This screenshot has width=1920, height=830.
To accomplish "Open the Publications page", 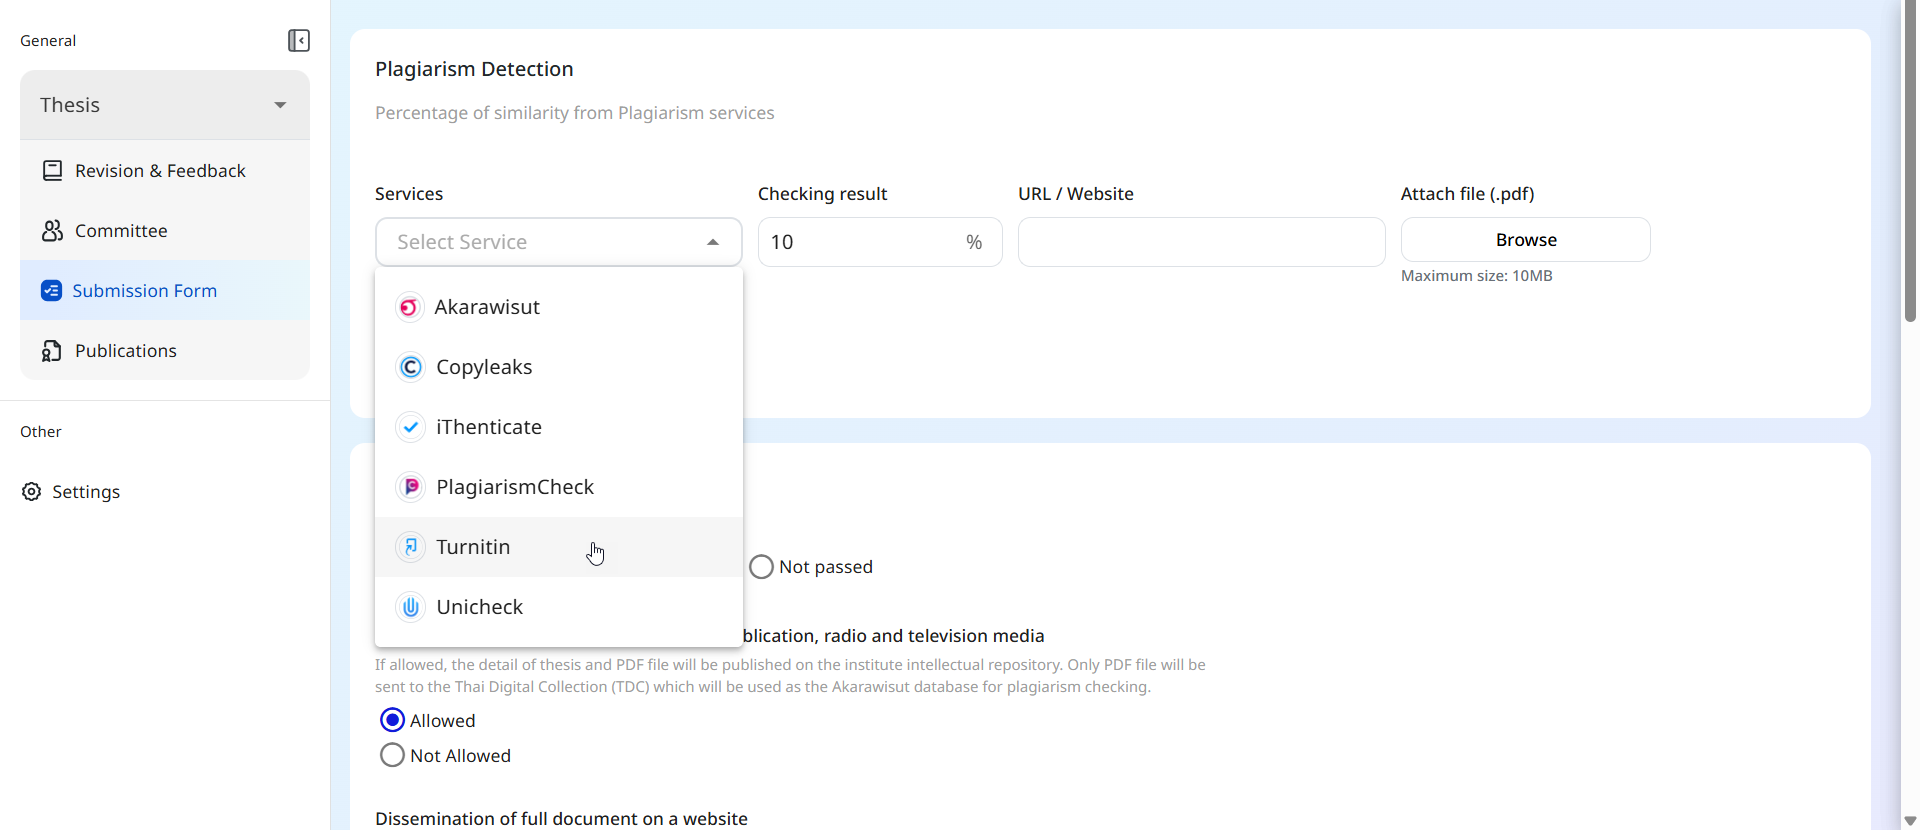I will pos(165,351).
